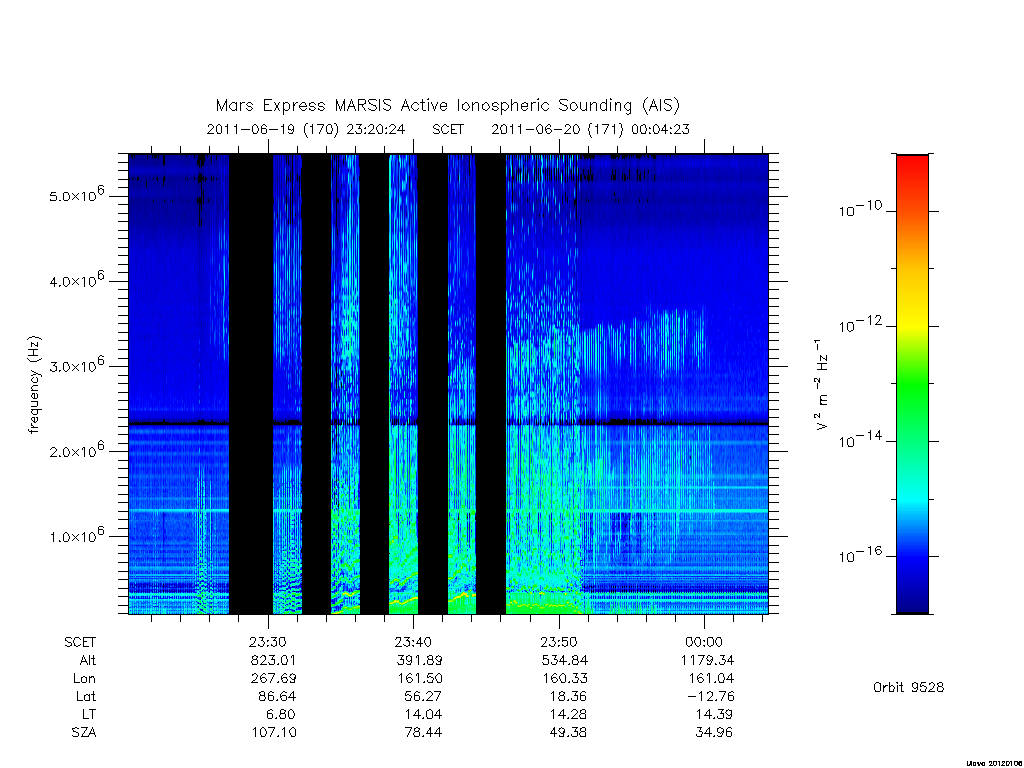The height and width of the screenshot is (768, 1024).
Task: Click altitude value 534.84
Action: tap(565, 660)
